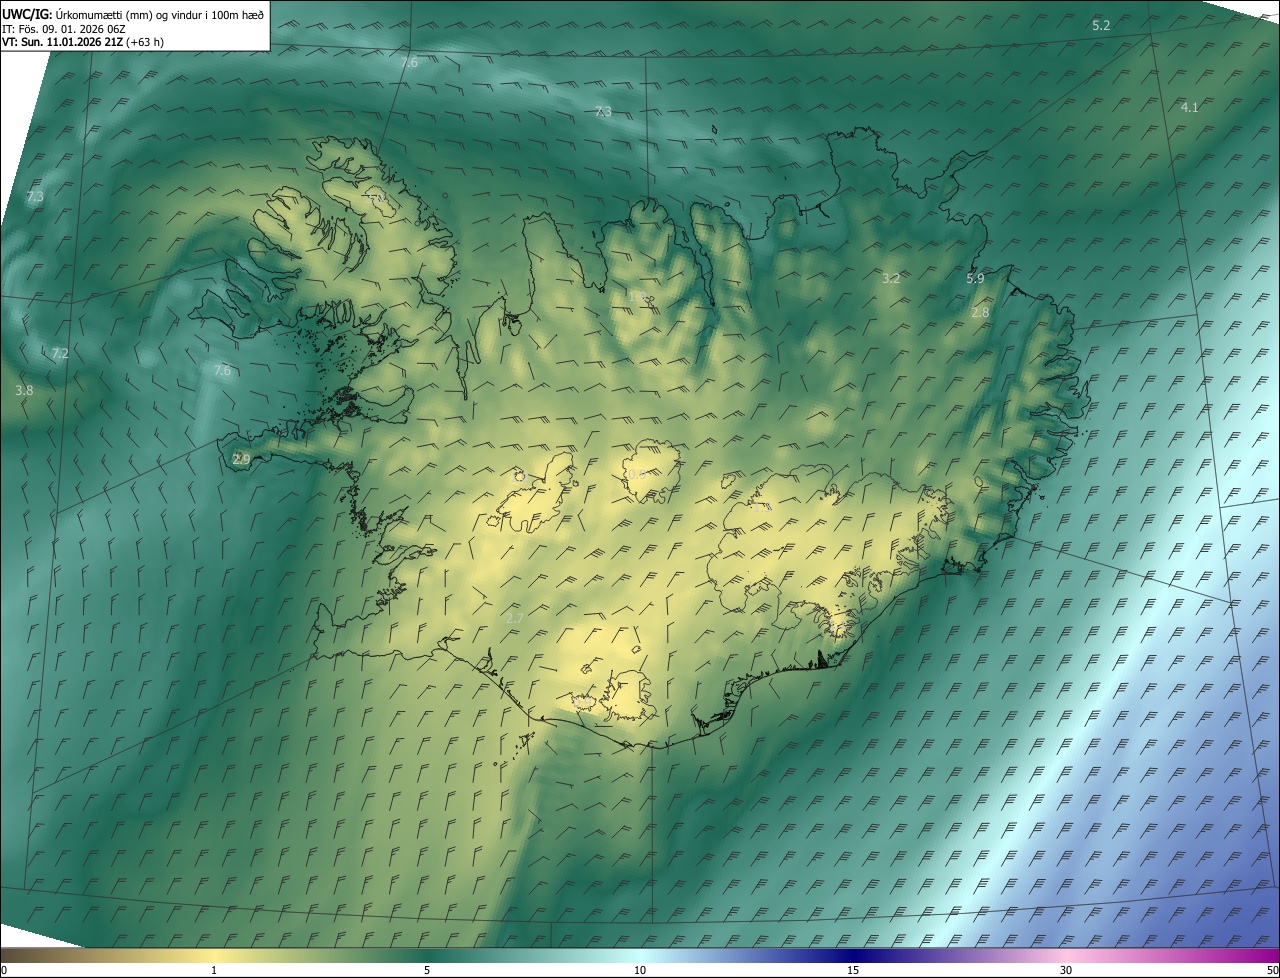Click the initial time line 'IT: Fös. 09. 01. 2026 06Z'
The height and width of the screenshot is (978, 1280).
(63, 28)
